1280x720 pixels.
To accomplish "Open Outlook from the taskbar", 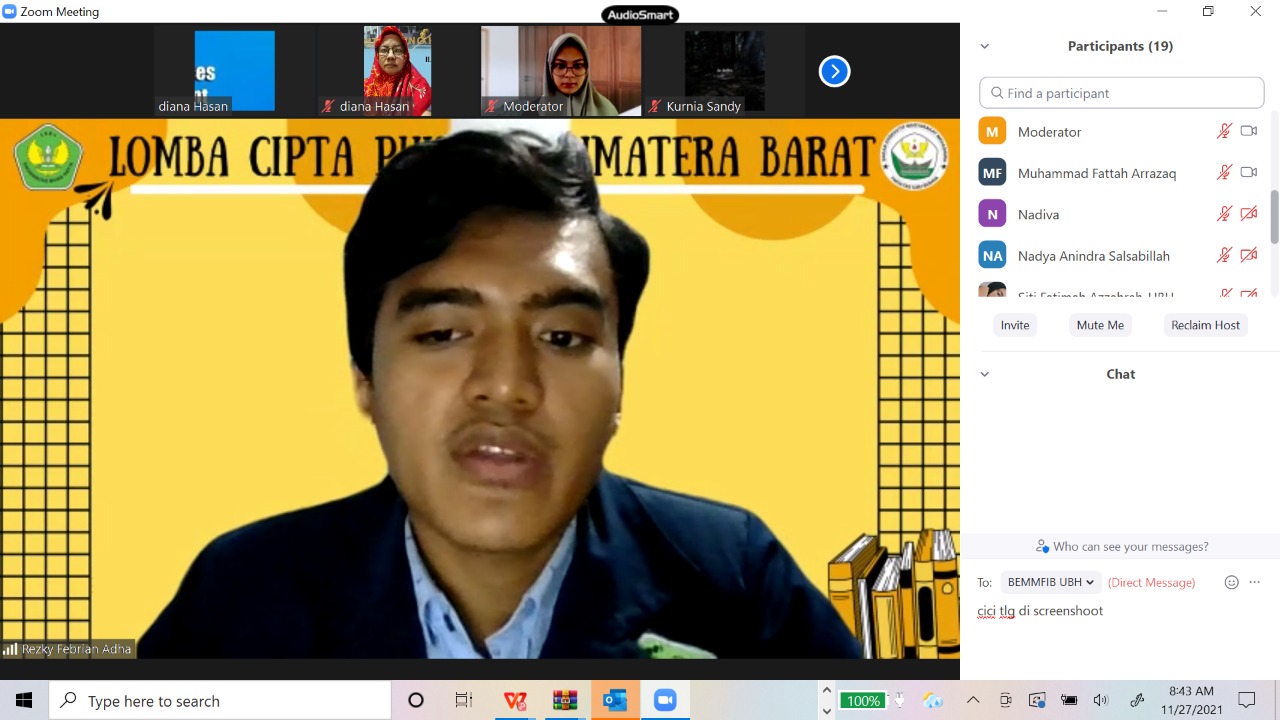I will pos(615,701).
